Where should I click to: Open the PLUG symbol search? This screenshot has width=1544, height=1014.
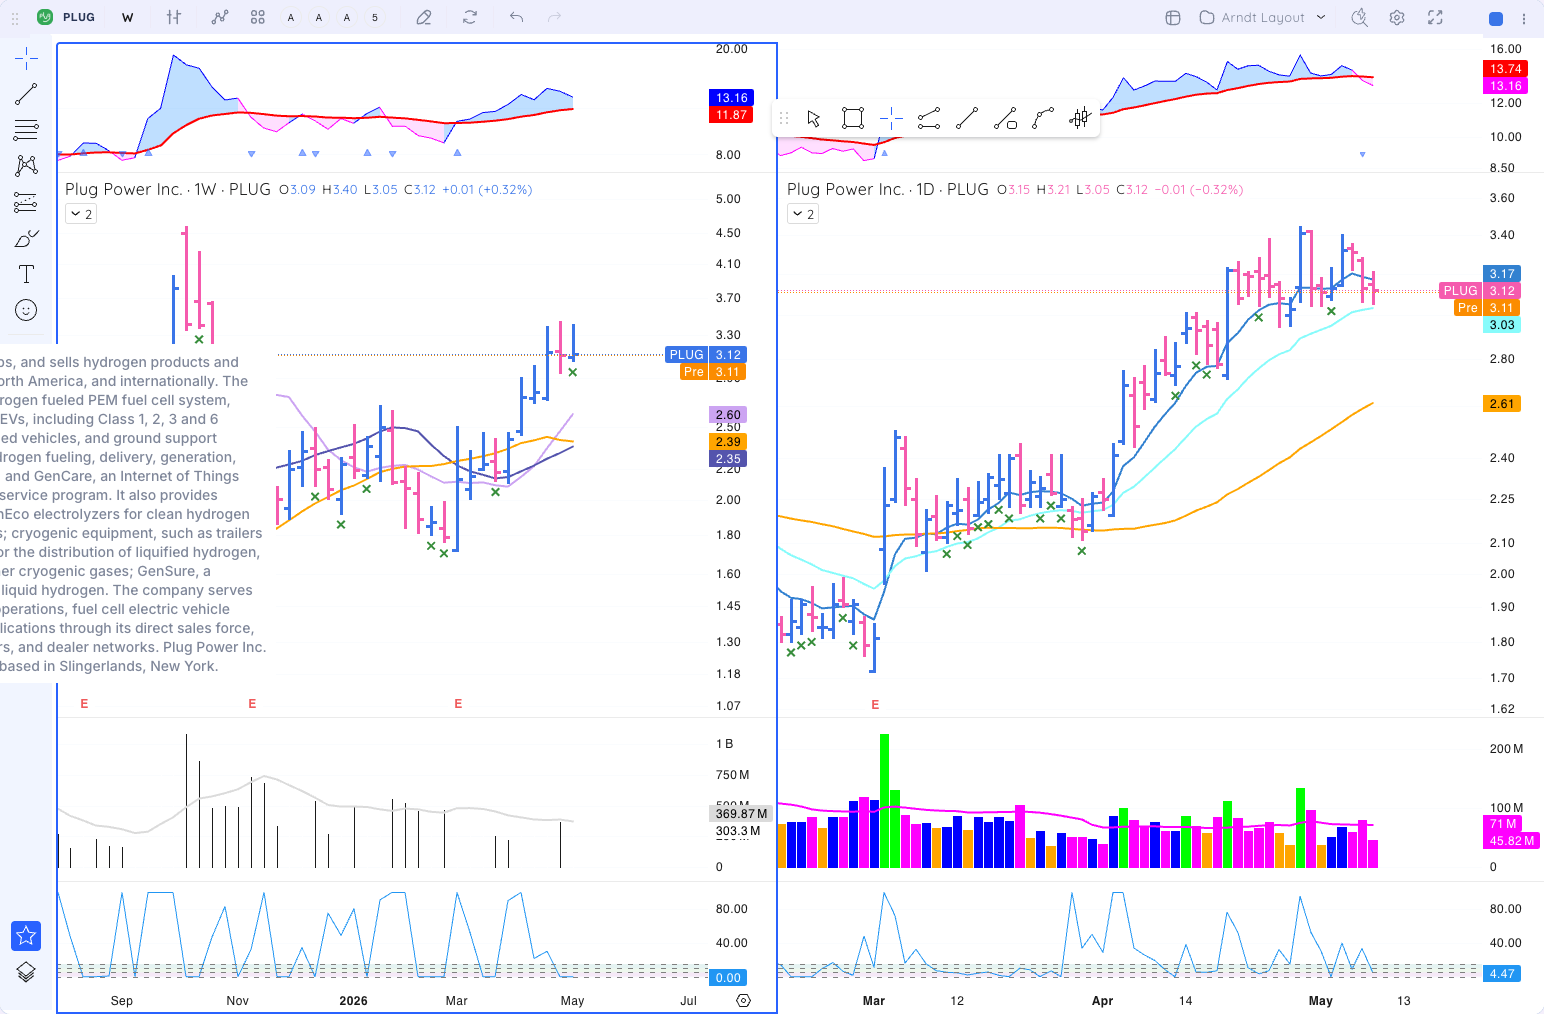67,17
